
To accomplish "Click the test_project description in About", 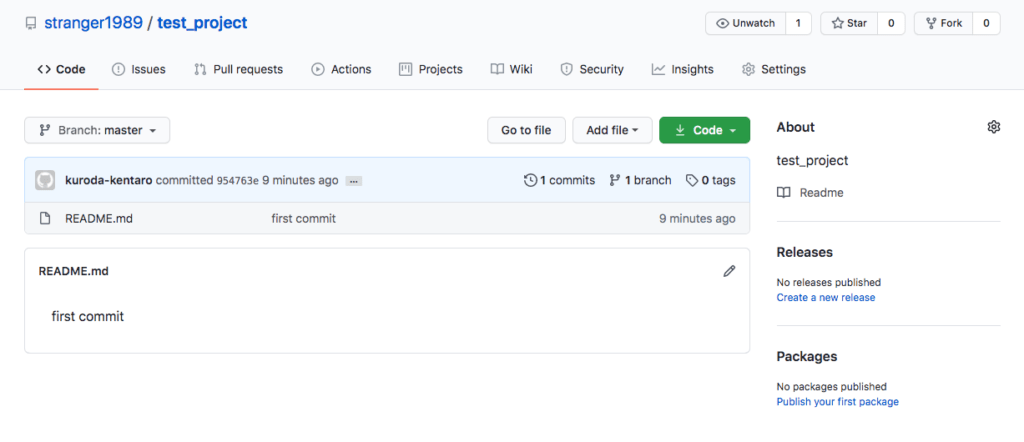I will tap(812, 160).
